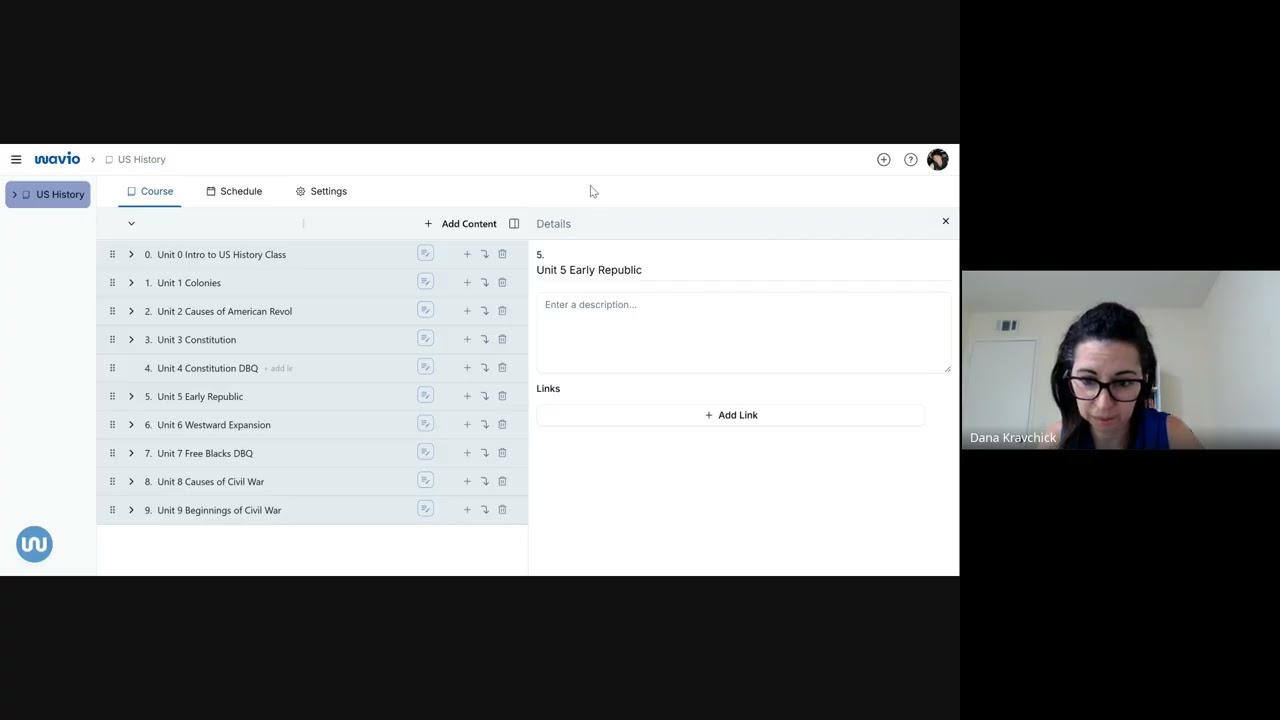1280x720 pixels.
Task: Open notes editor for Unit 5 Early Republic
Action: tap(425, 396)
